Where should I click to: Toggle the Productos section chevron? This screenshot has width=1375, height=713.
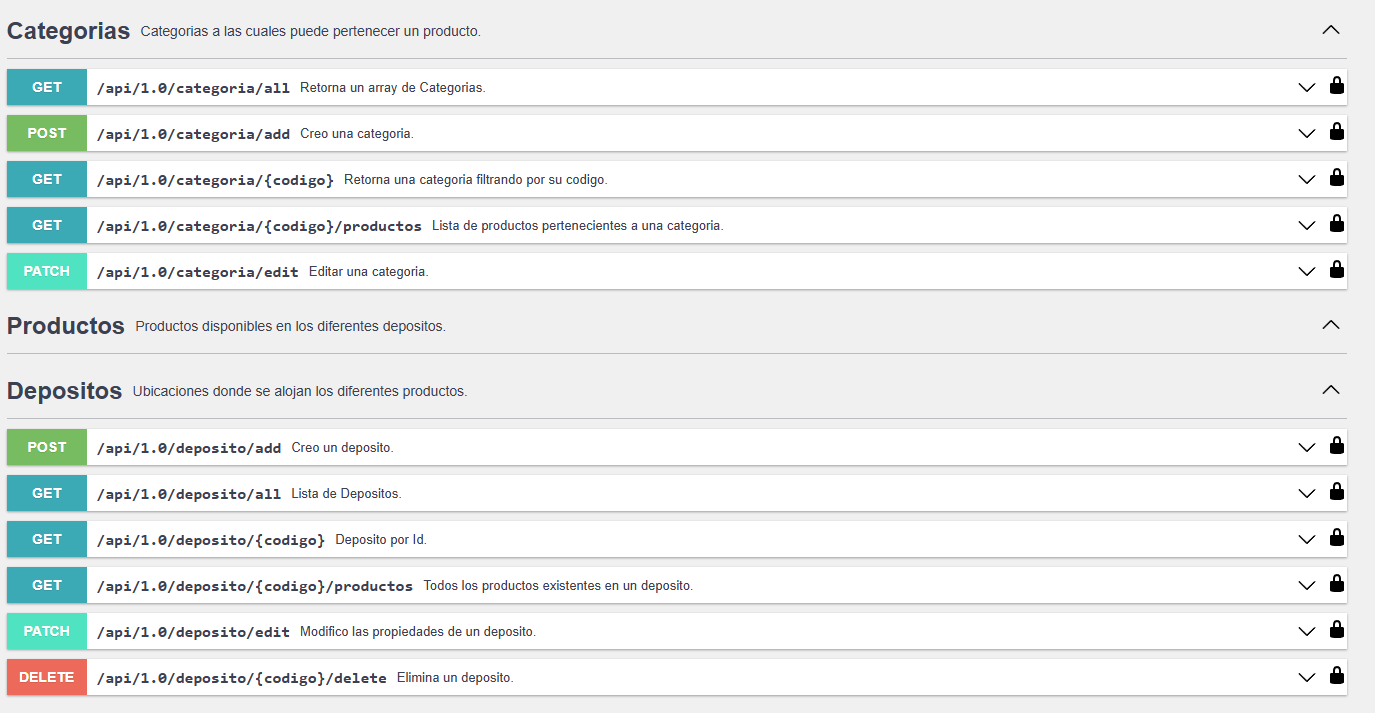click(1330, 325)
